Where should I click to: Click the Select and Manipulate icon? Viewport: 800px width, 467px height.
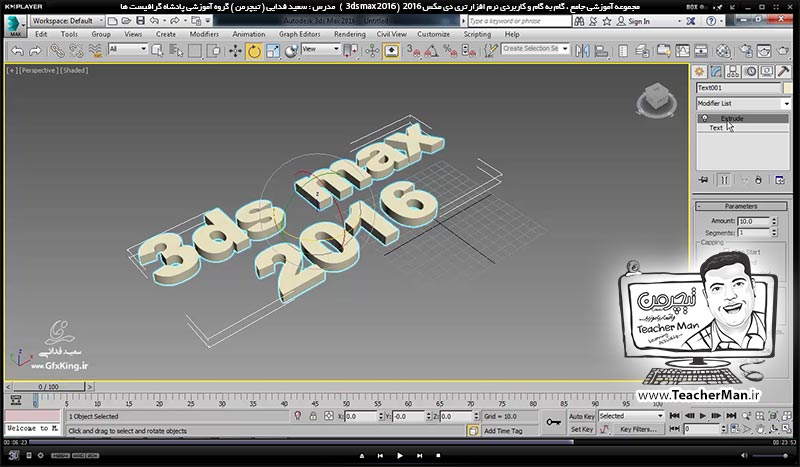coord(372,51)
